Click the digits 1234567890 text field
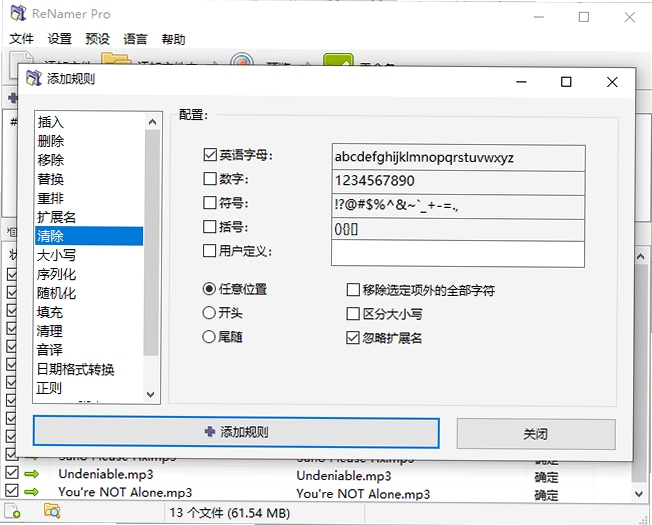 [458, 182]
